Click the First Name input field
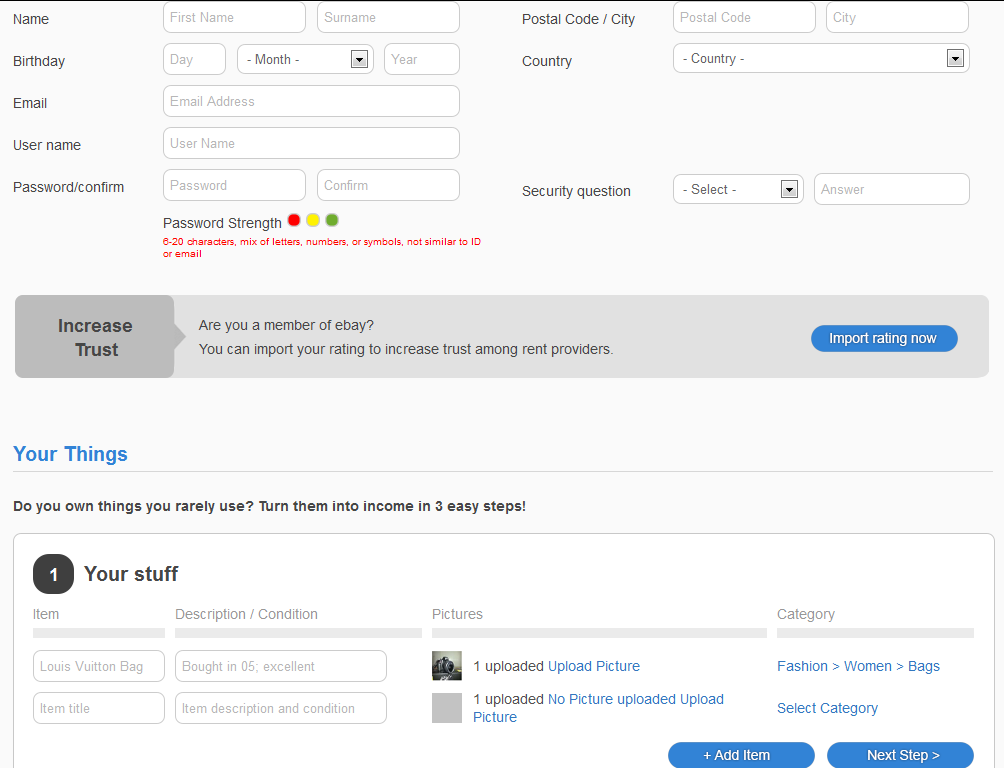Viewport: 1004px width, 768px height. point(234,17)
